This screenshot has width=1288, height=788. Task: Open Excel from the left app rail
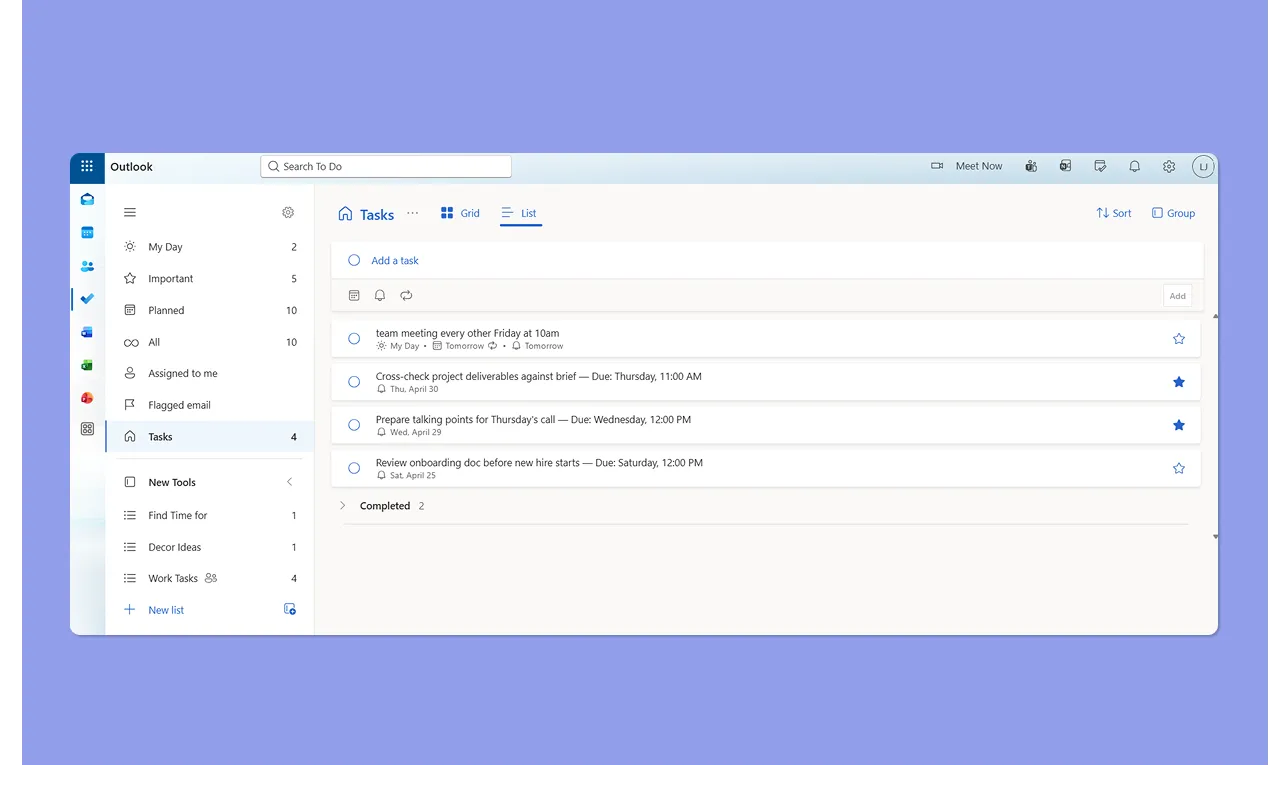pos(87,365)
